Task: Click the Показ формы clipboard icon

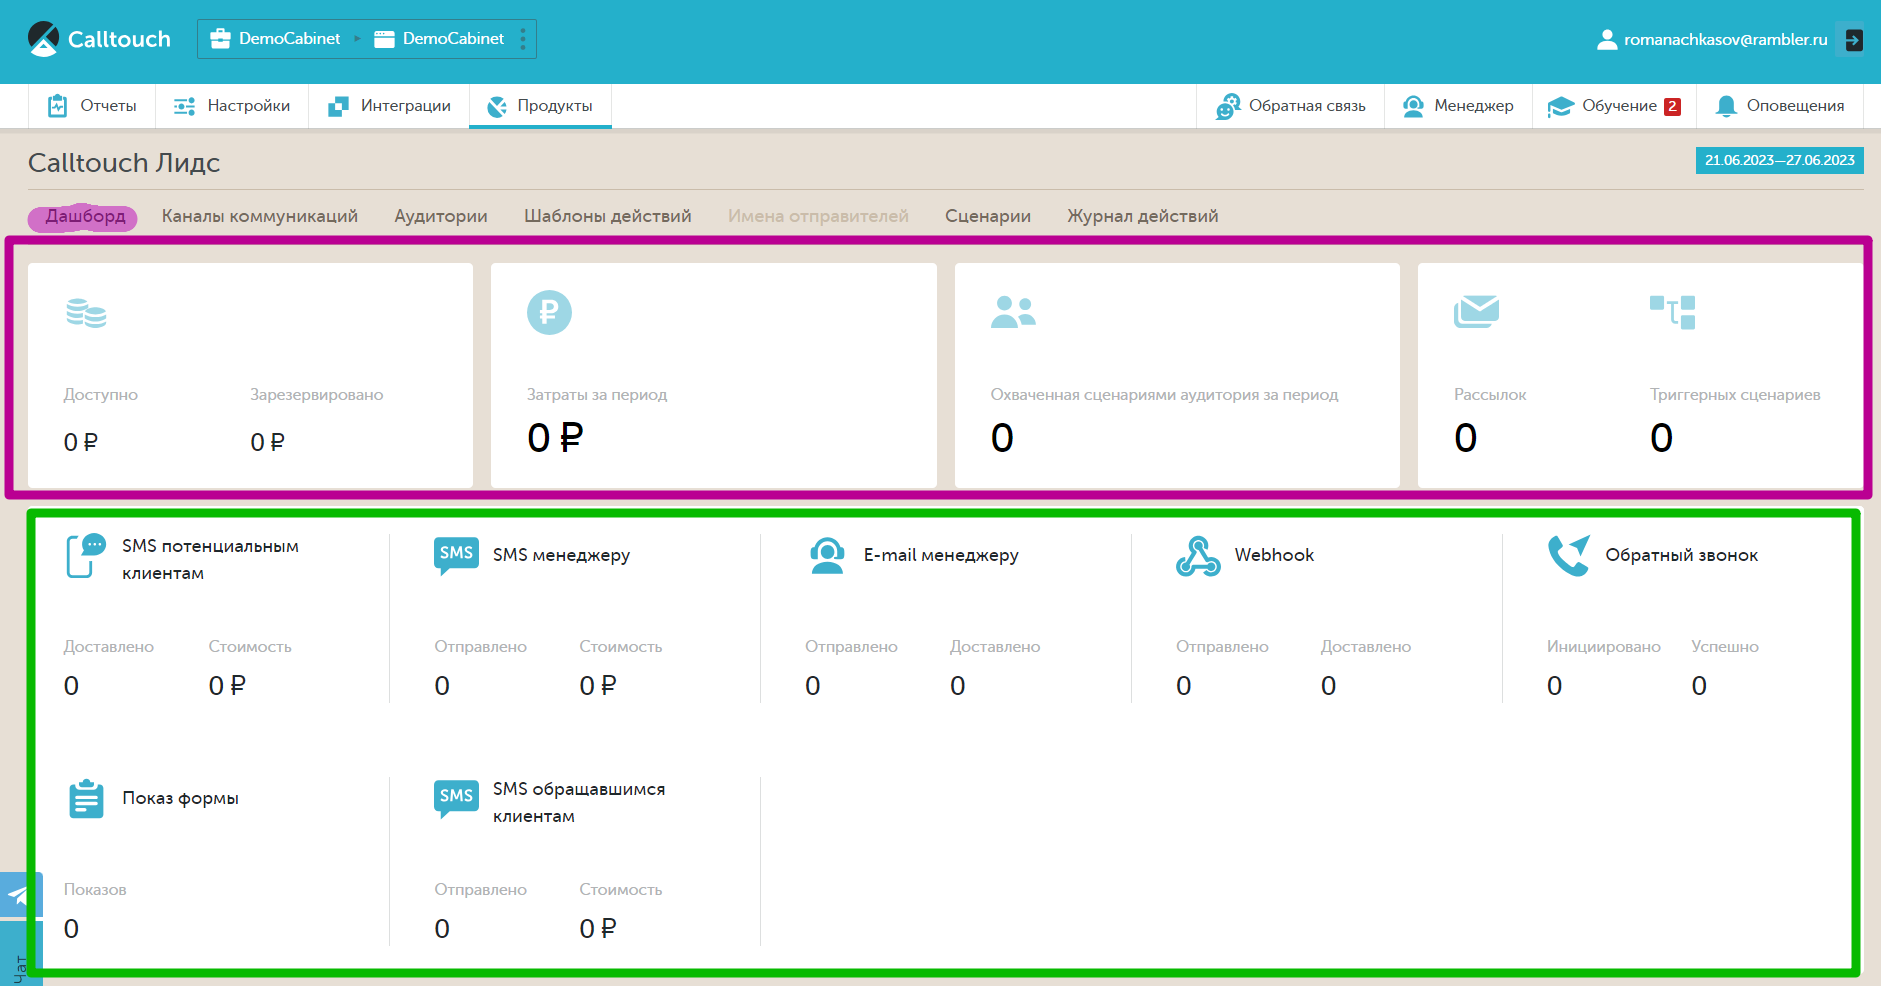Action: pyautogui.click(x=86, y=799)
